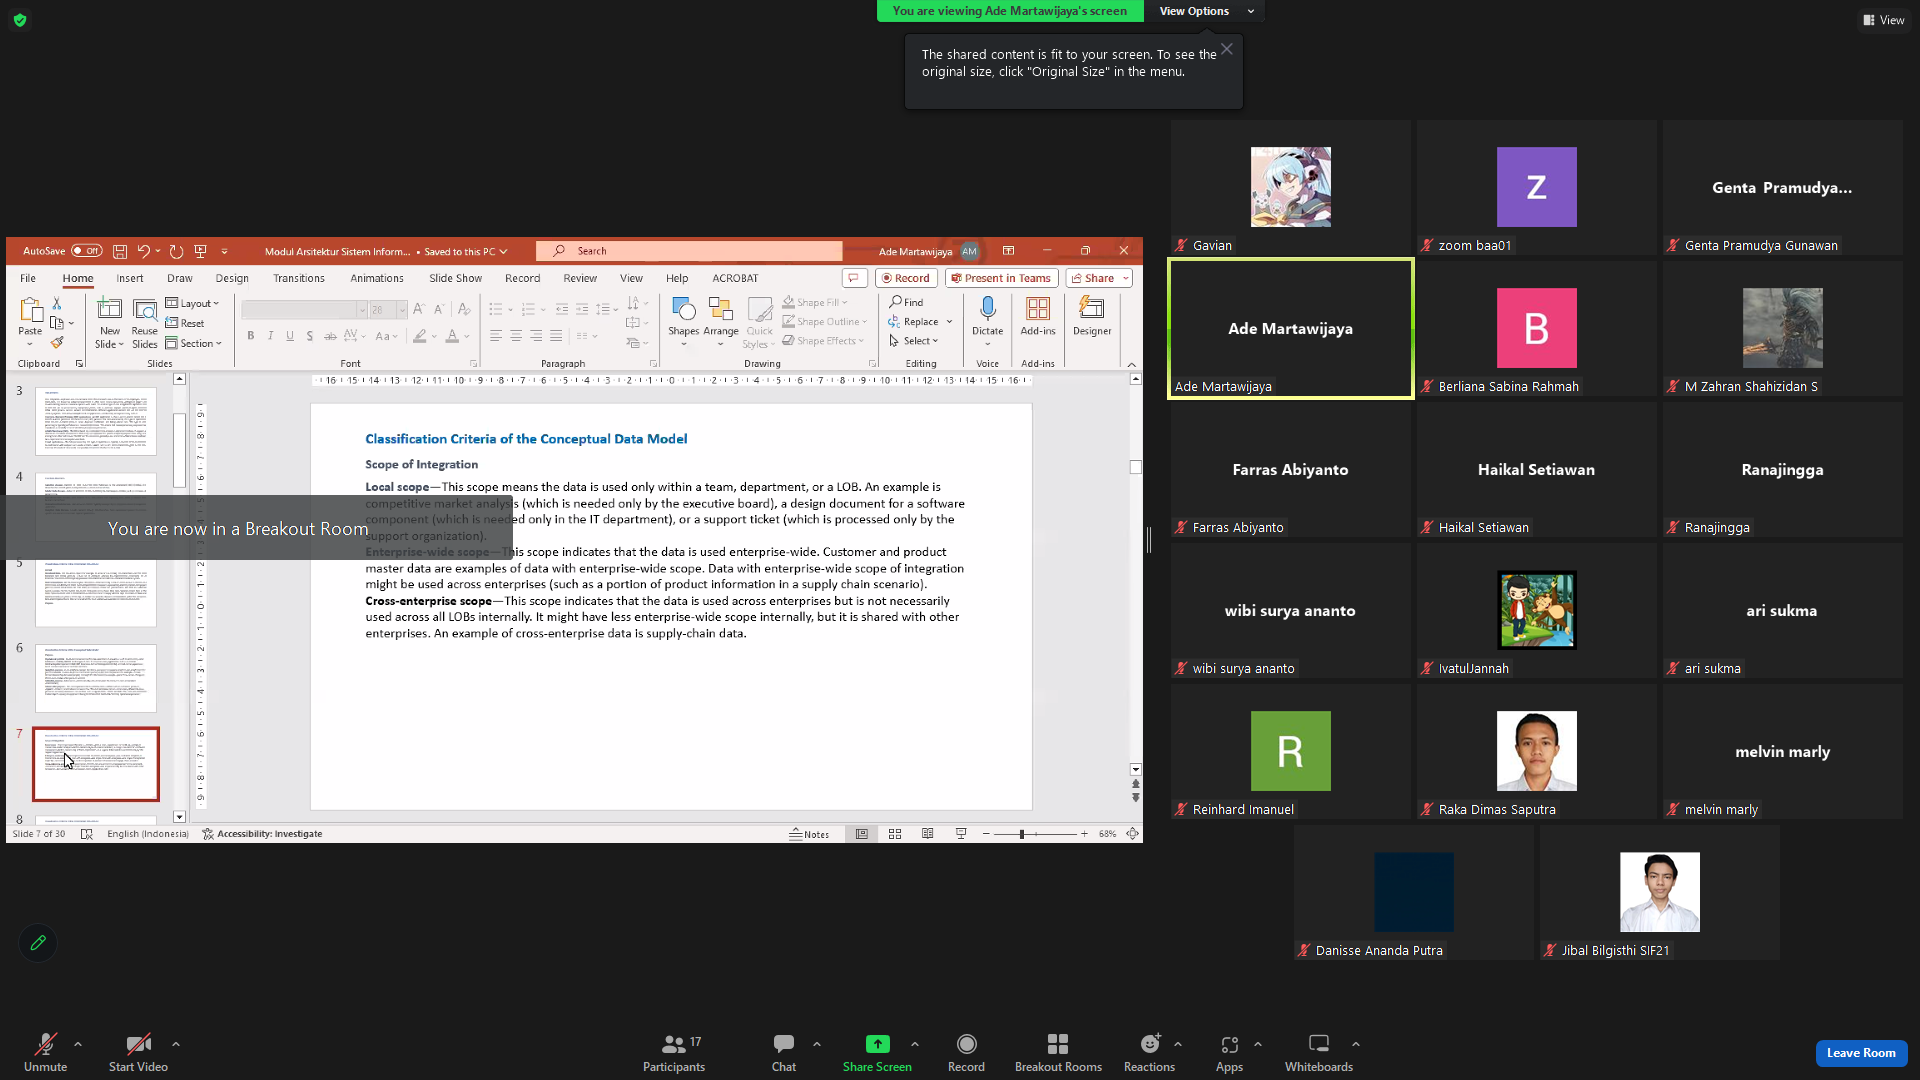Click the PowerPoint Search box
This screenshot has width=1920, height=1080.
coord(690,251)
